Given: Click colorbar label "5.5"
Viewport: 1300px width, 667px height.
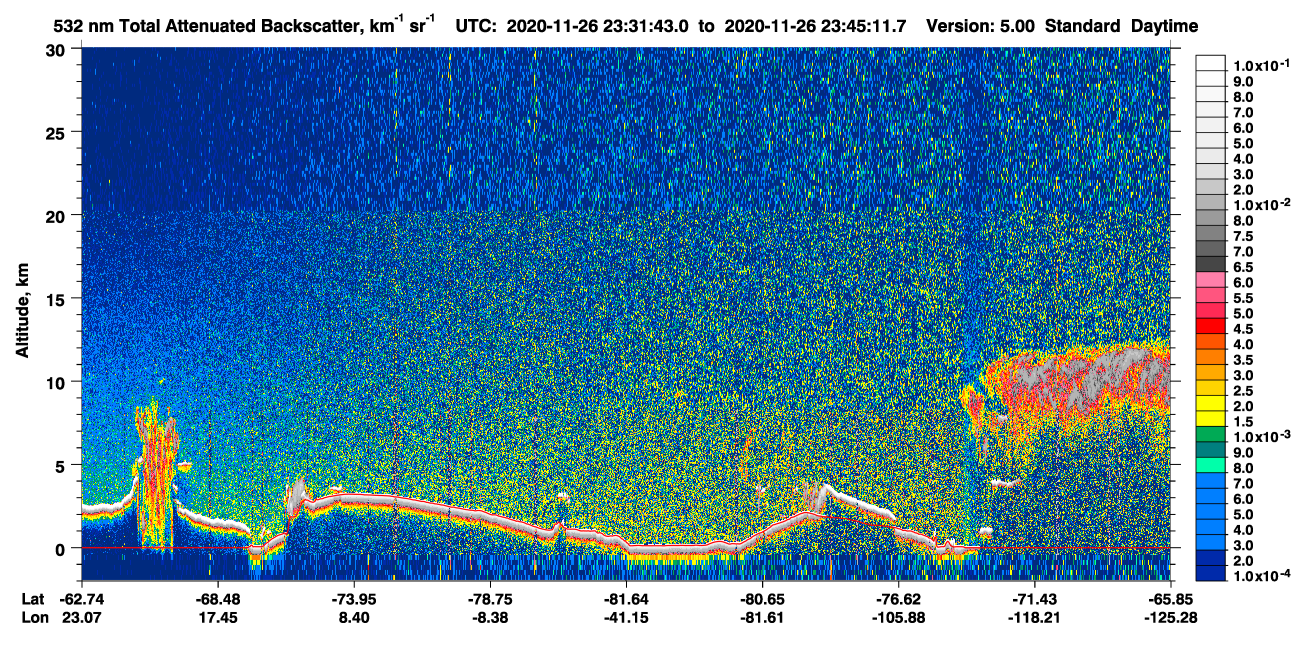Looking at the screenshot, I should (x=1245, y=298).
